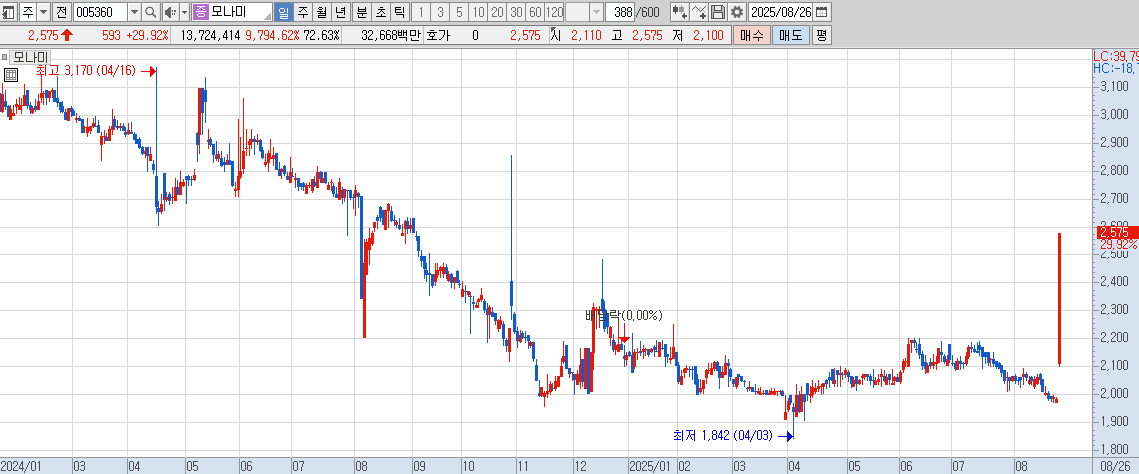Viewport: 1139px width, 474px height.
Task: Click the 2025/01 date axis label
Action: point(649,465)
